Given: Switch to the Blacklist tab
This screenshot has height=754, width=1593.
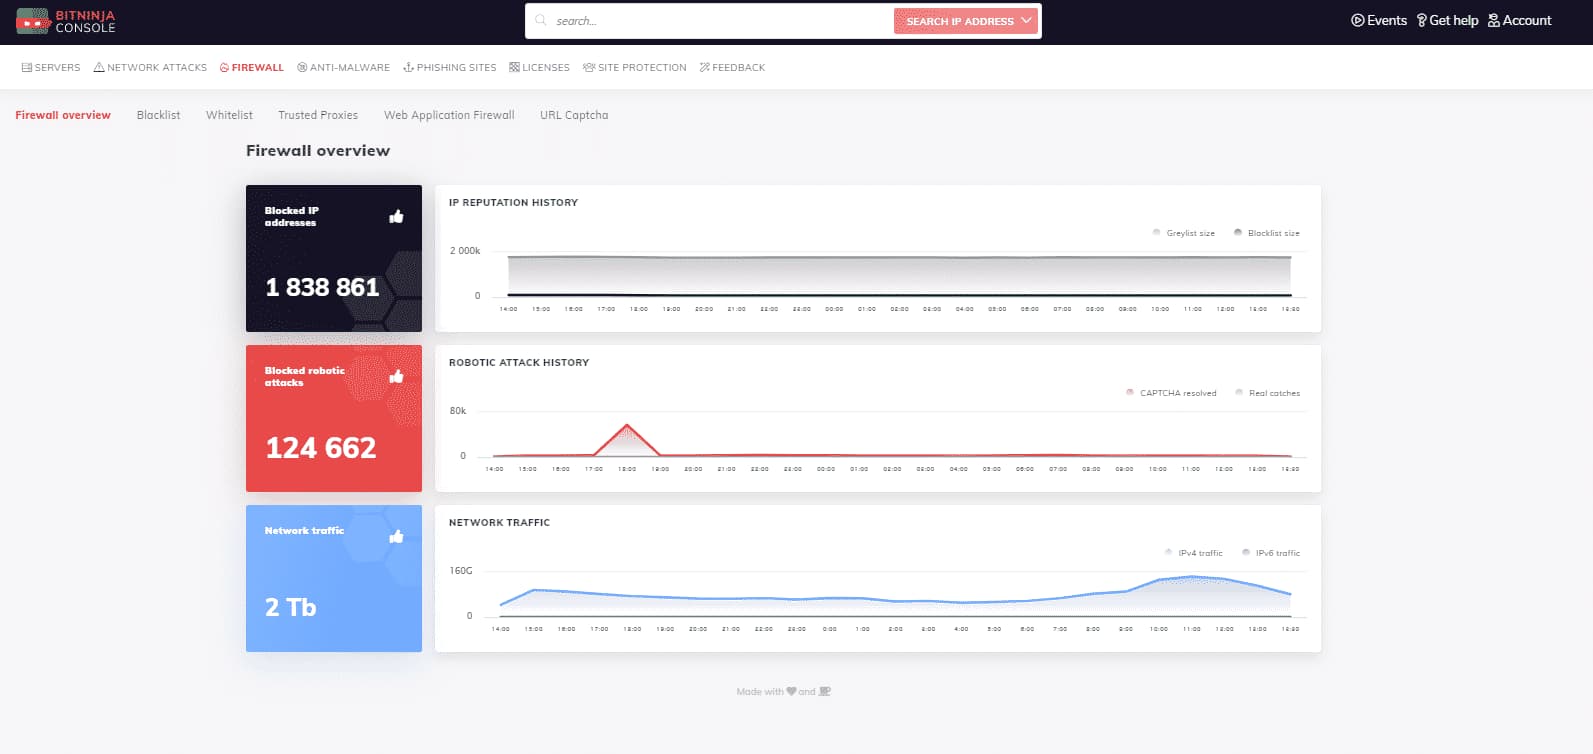Looking at the screenshot, I should pos(158,115).
